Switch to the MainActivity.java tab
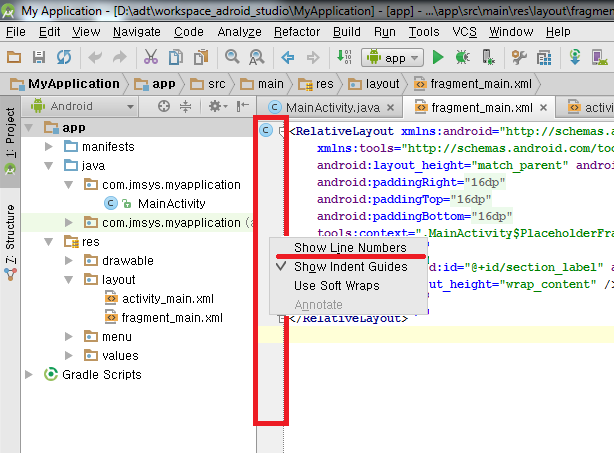The image size is (614, 453). [332, 107]
